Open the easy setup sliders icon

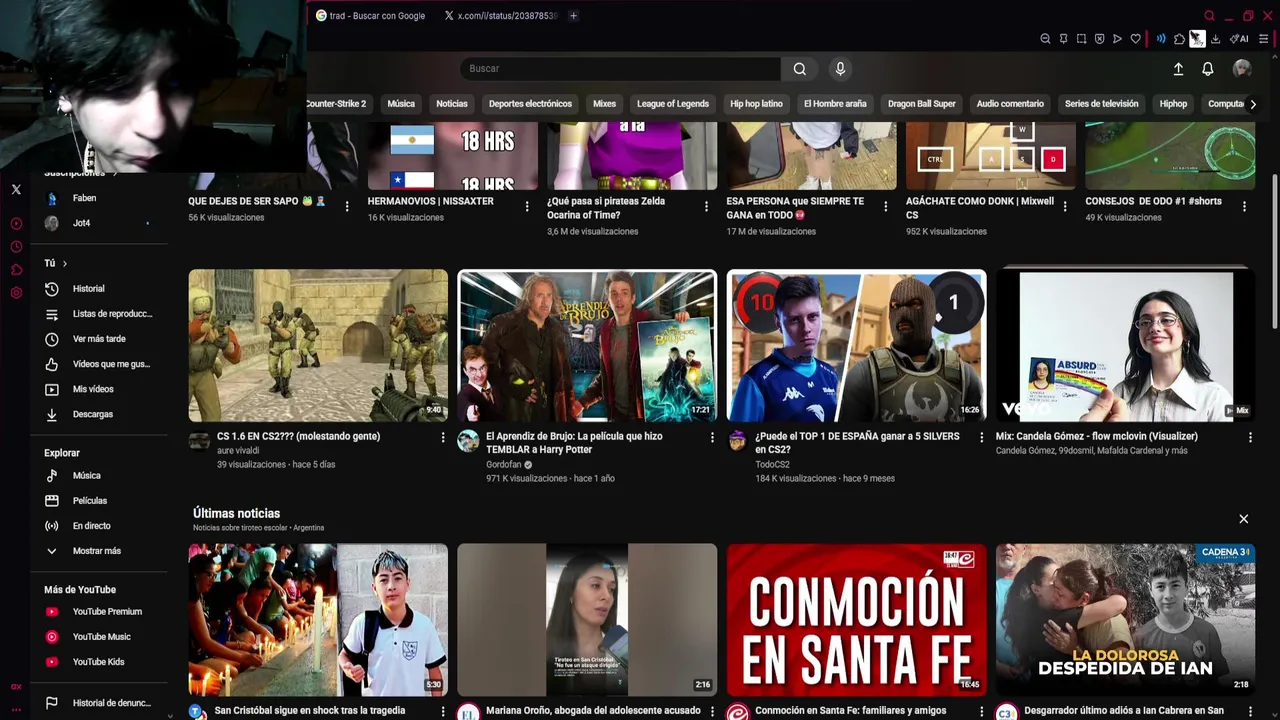[1263, 39]
